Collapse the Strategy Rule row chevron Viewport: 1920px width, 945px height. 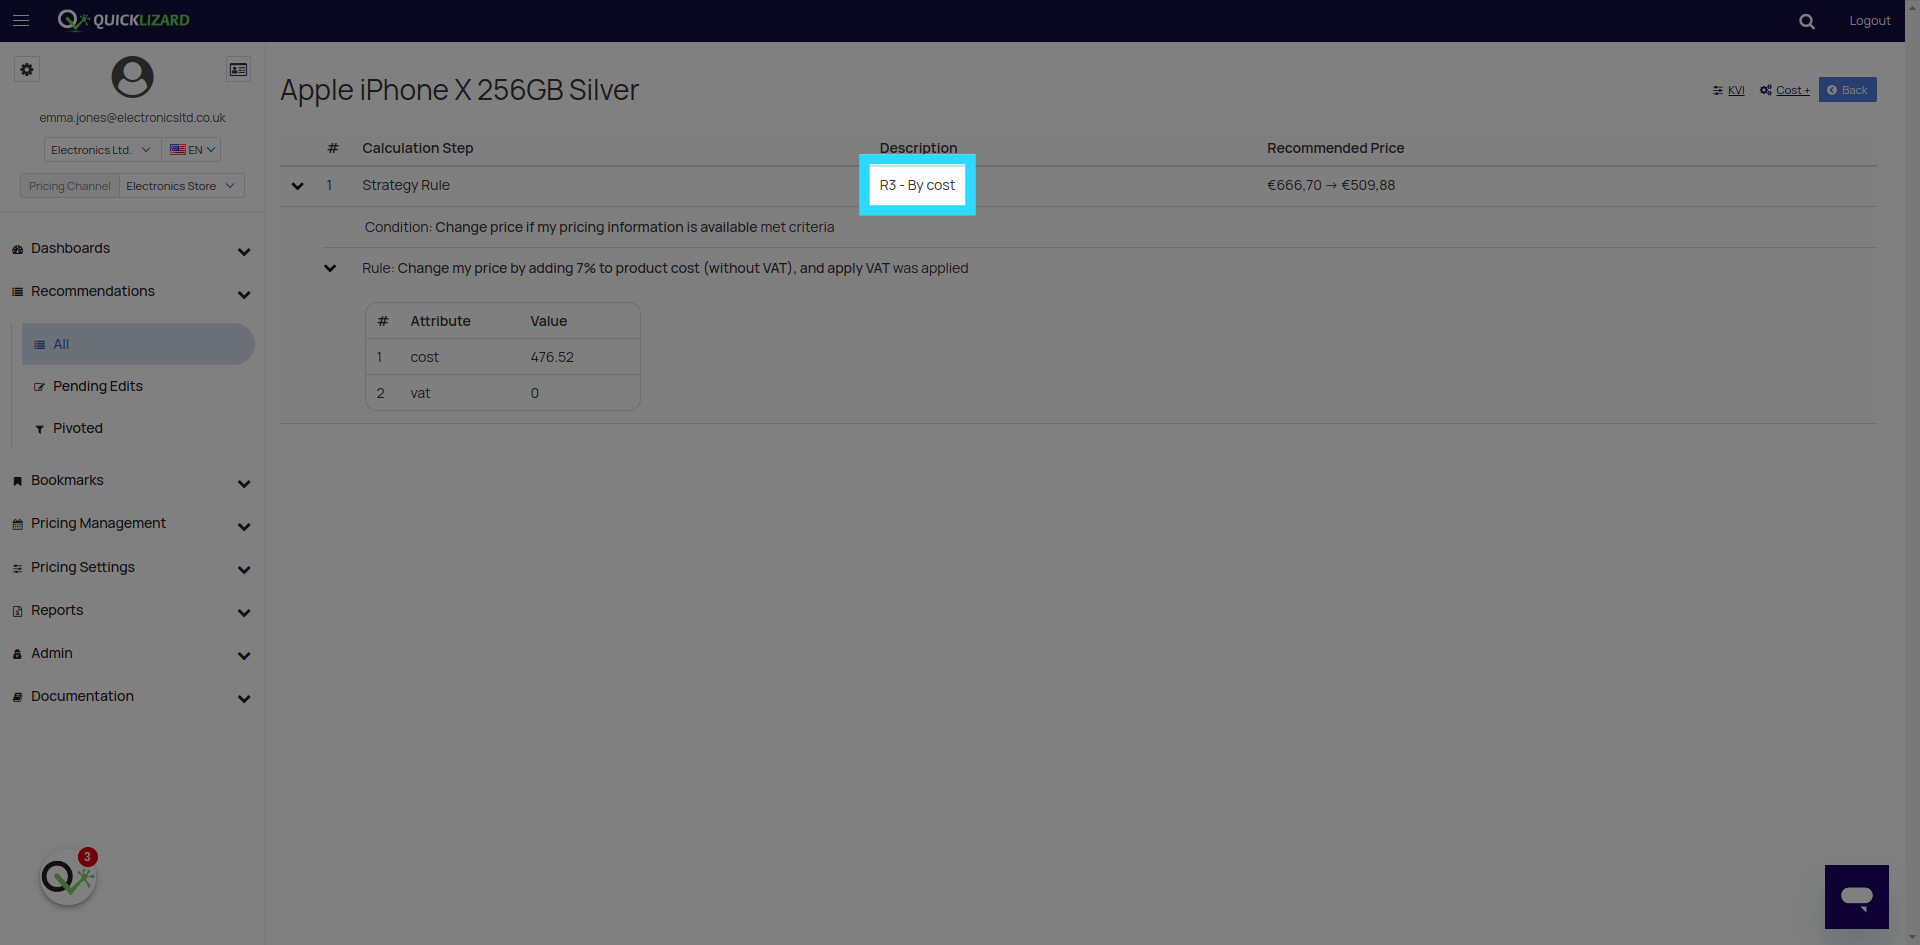(297, 186)
